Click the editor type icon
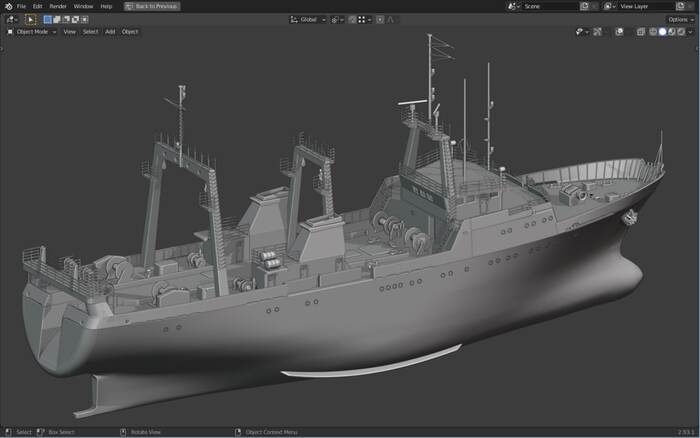 11,19
